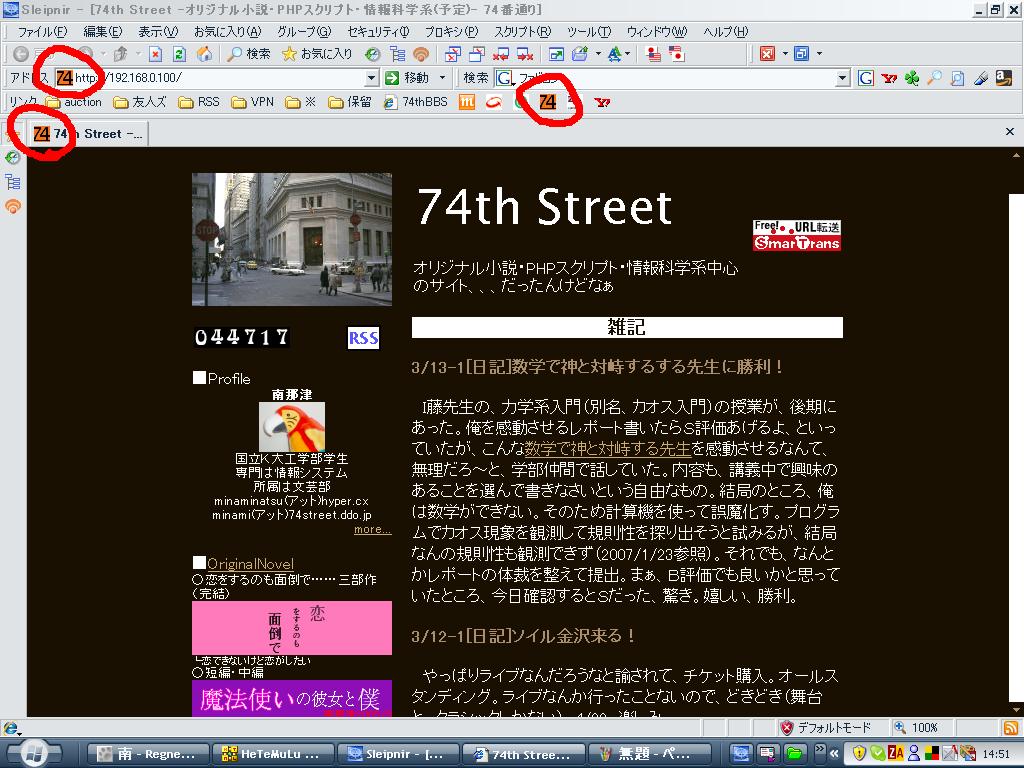1024x768 pixels.
Task: Open the RSS feed icon in the left sidebar
Action: (13, 207)
